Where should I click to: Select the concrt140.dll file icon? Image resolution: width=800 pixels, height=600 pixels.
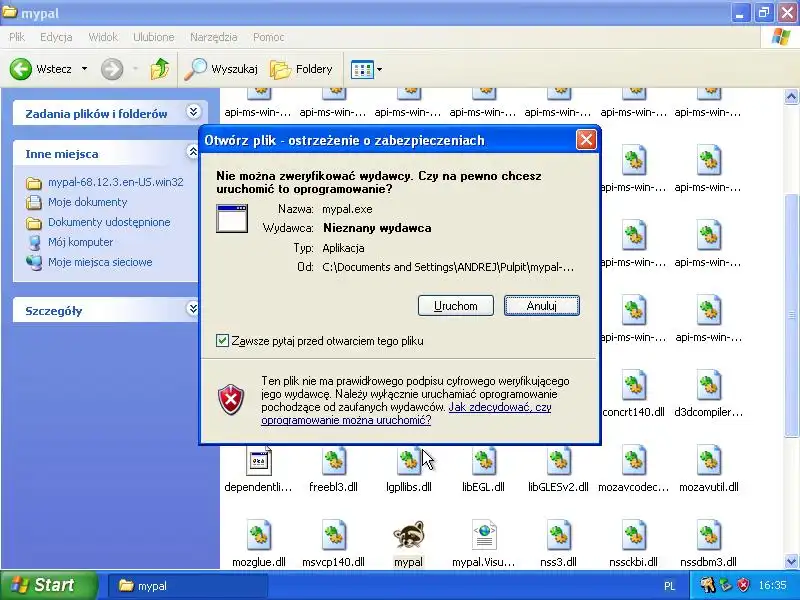[633, 385]
